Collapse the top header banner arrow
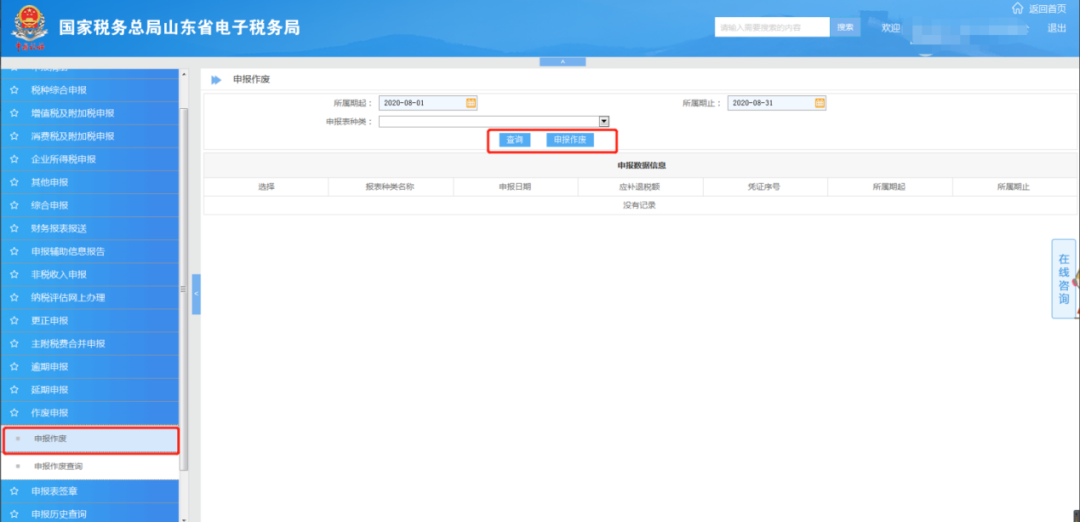Viewport: 1080px width, 522px height. [x=562, y=61]
